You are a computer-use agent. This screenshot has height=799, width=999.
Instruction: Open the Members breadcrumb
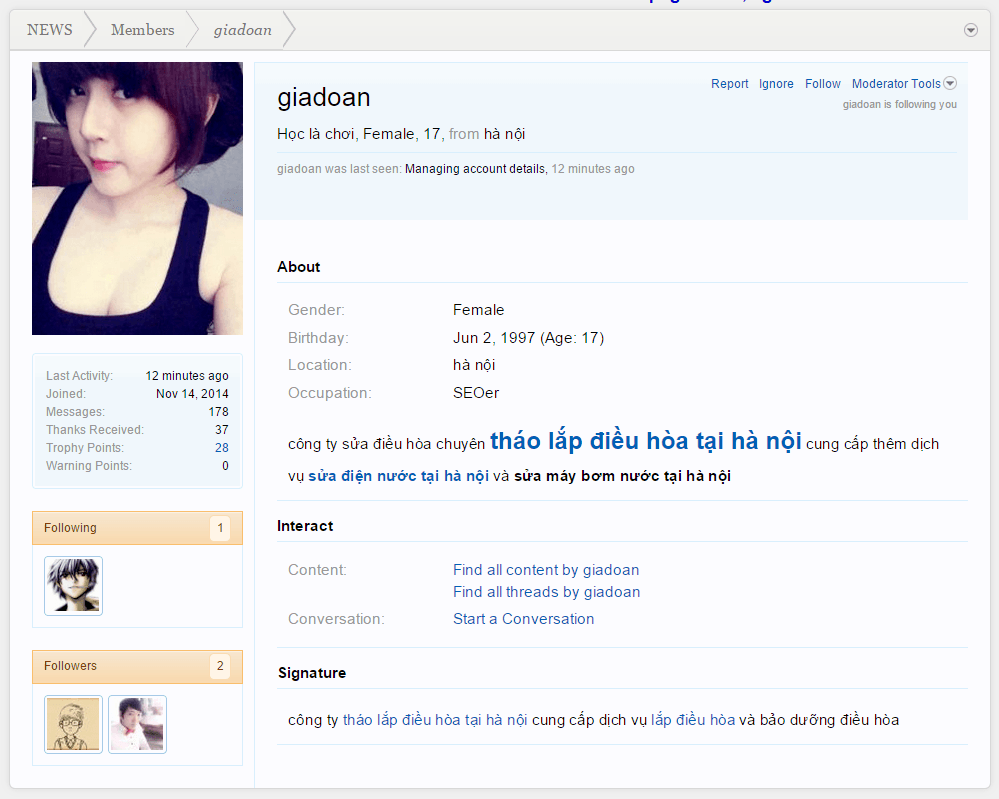click(143, 30)
